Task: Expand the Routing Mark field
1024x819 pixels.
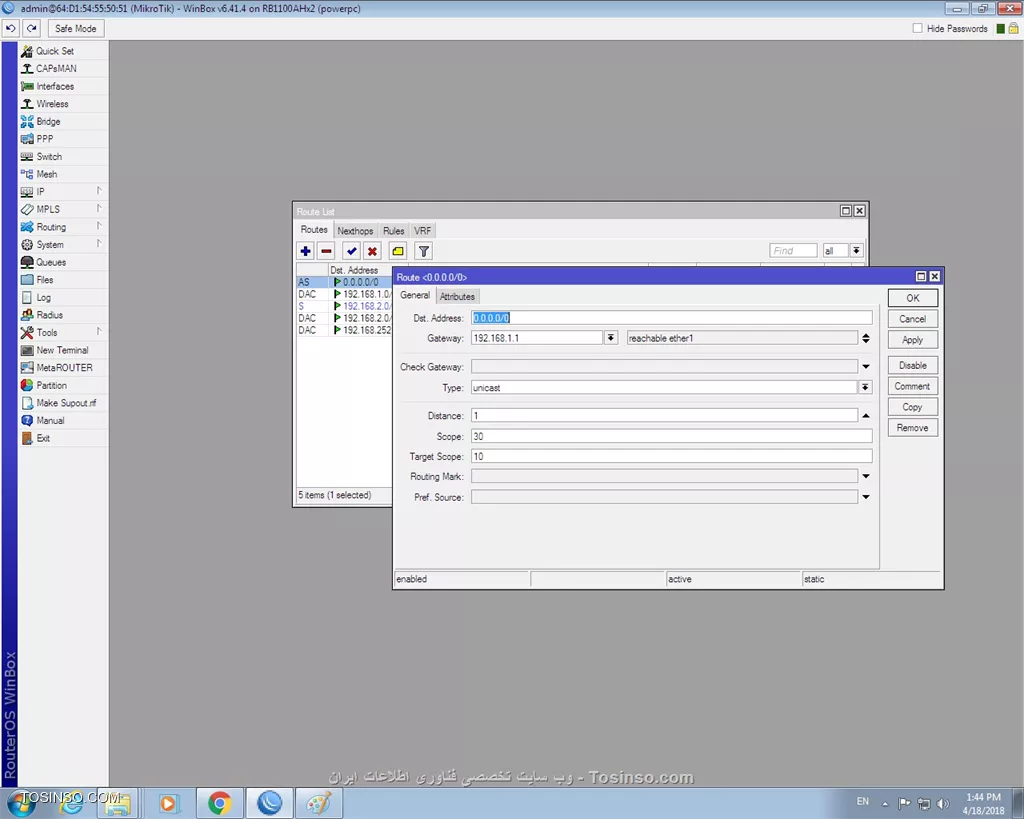Action: coord(866,477)
